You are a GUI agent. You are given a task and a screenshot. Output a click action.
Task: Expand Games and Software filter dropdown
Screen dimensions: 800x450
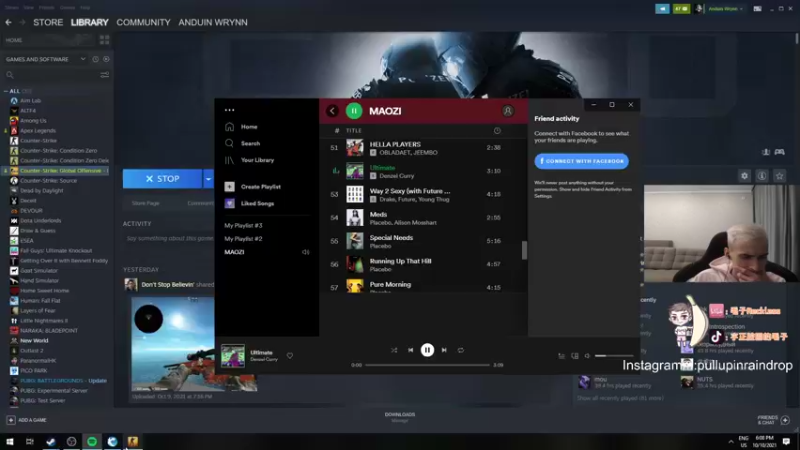click(x=83, y=59)
